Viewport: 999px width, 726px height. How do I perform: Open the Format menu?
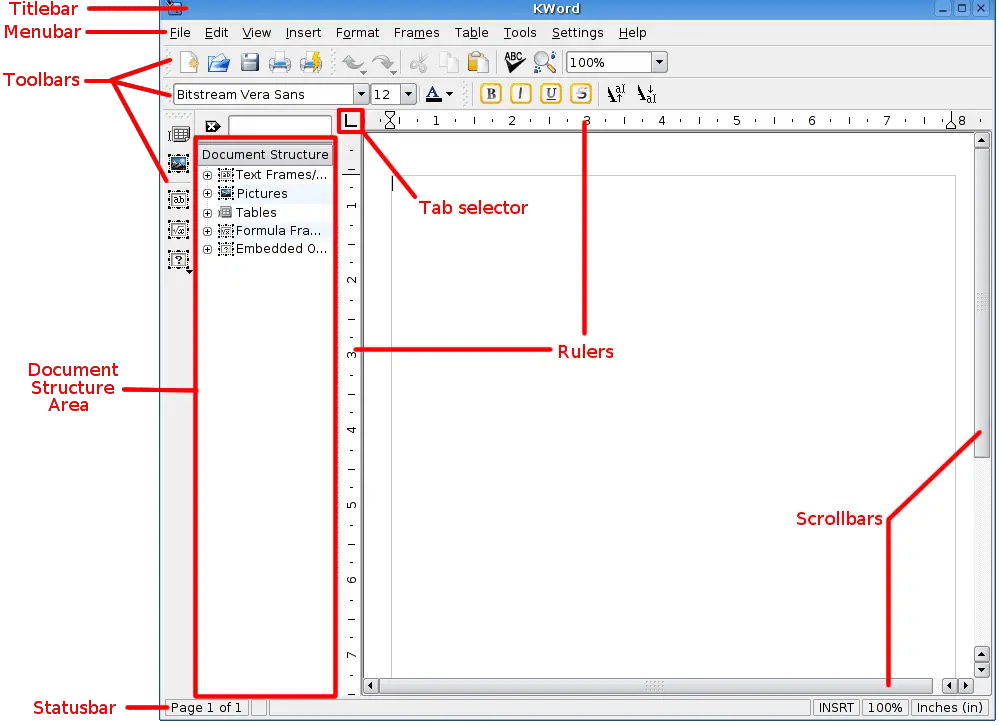[x=357, y=33]
